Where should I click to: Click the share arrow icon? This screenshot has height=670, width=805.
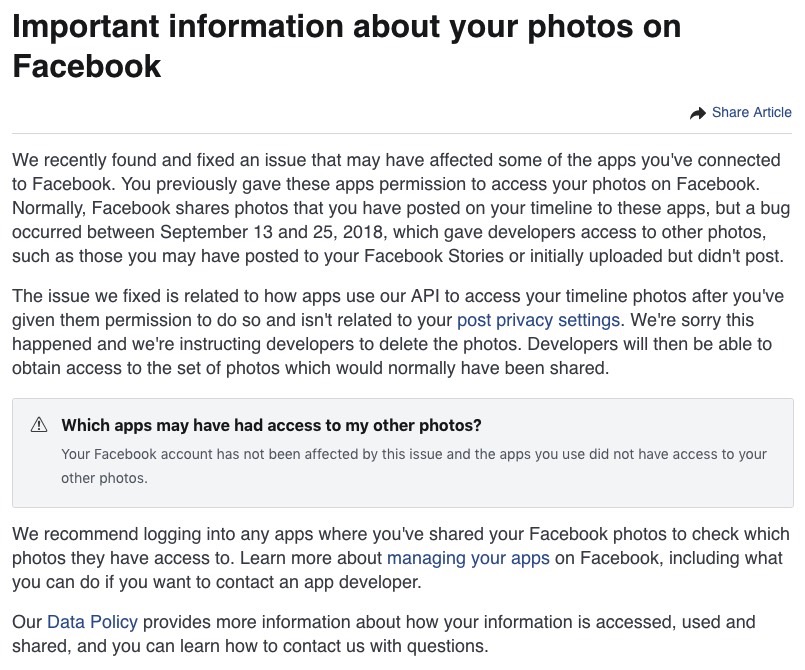coord(698,113)
